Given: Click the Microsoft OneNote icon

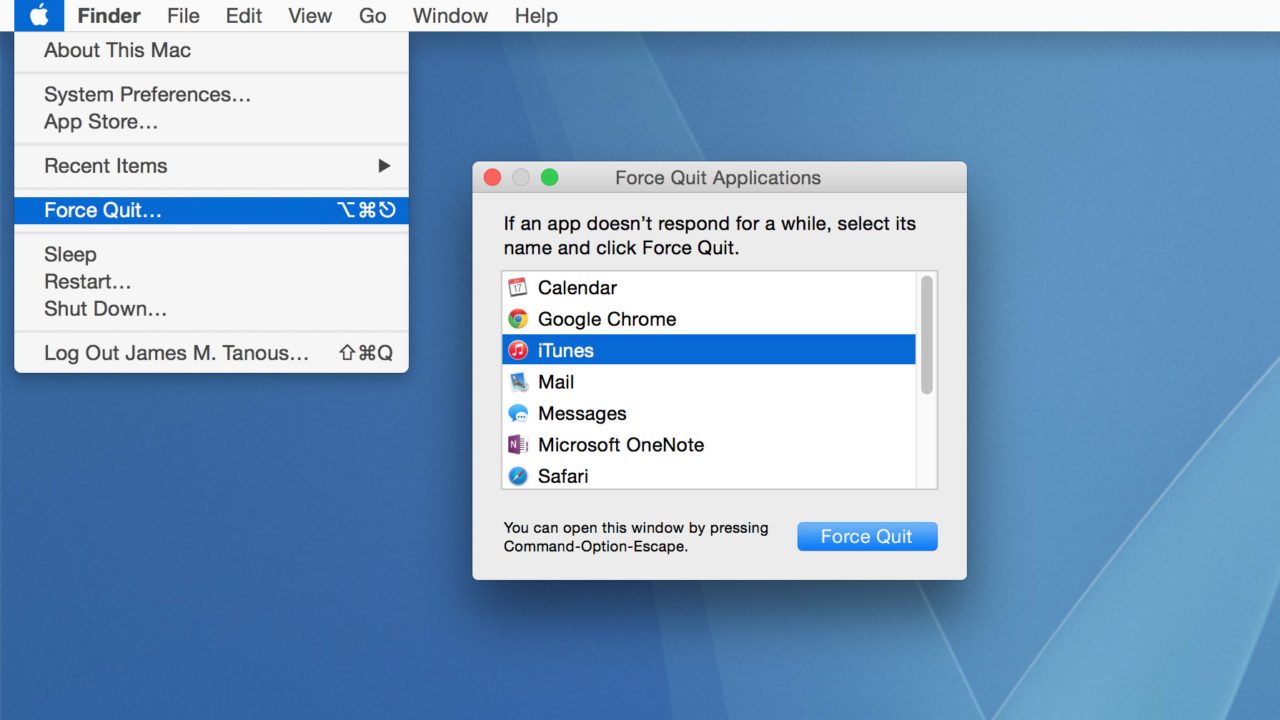Looking at the screenshot, I should tap(519, 444).
